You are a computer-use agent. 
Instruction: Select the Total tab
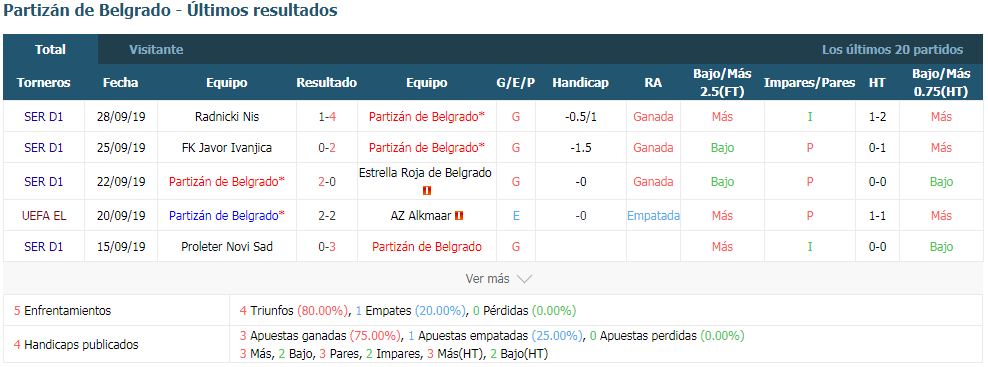click(x=50, y=49)
